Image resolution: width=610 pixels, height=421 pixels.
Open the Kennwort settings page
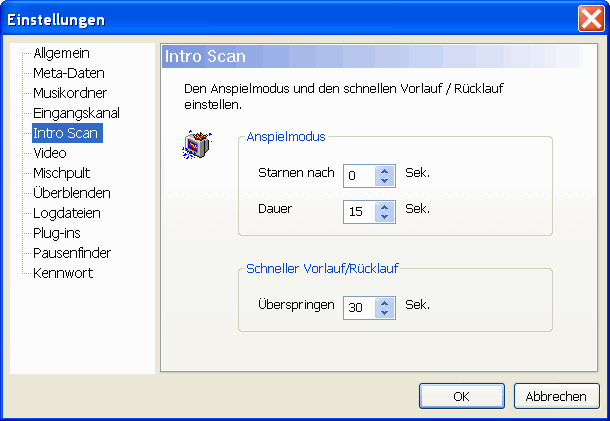[x=62, y=273]
